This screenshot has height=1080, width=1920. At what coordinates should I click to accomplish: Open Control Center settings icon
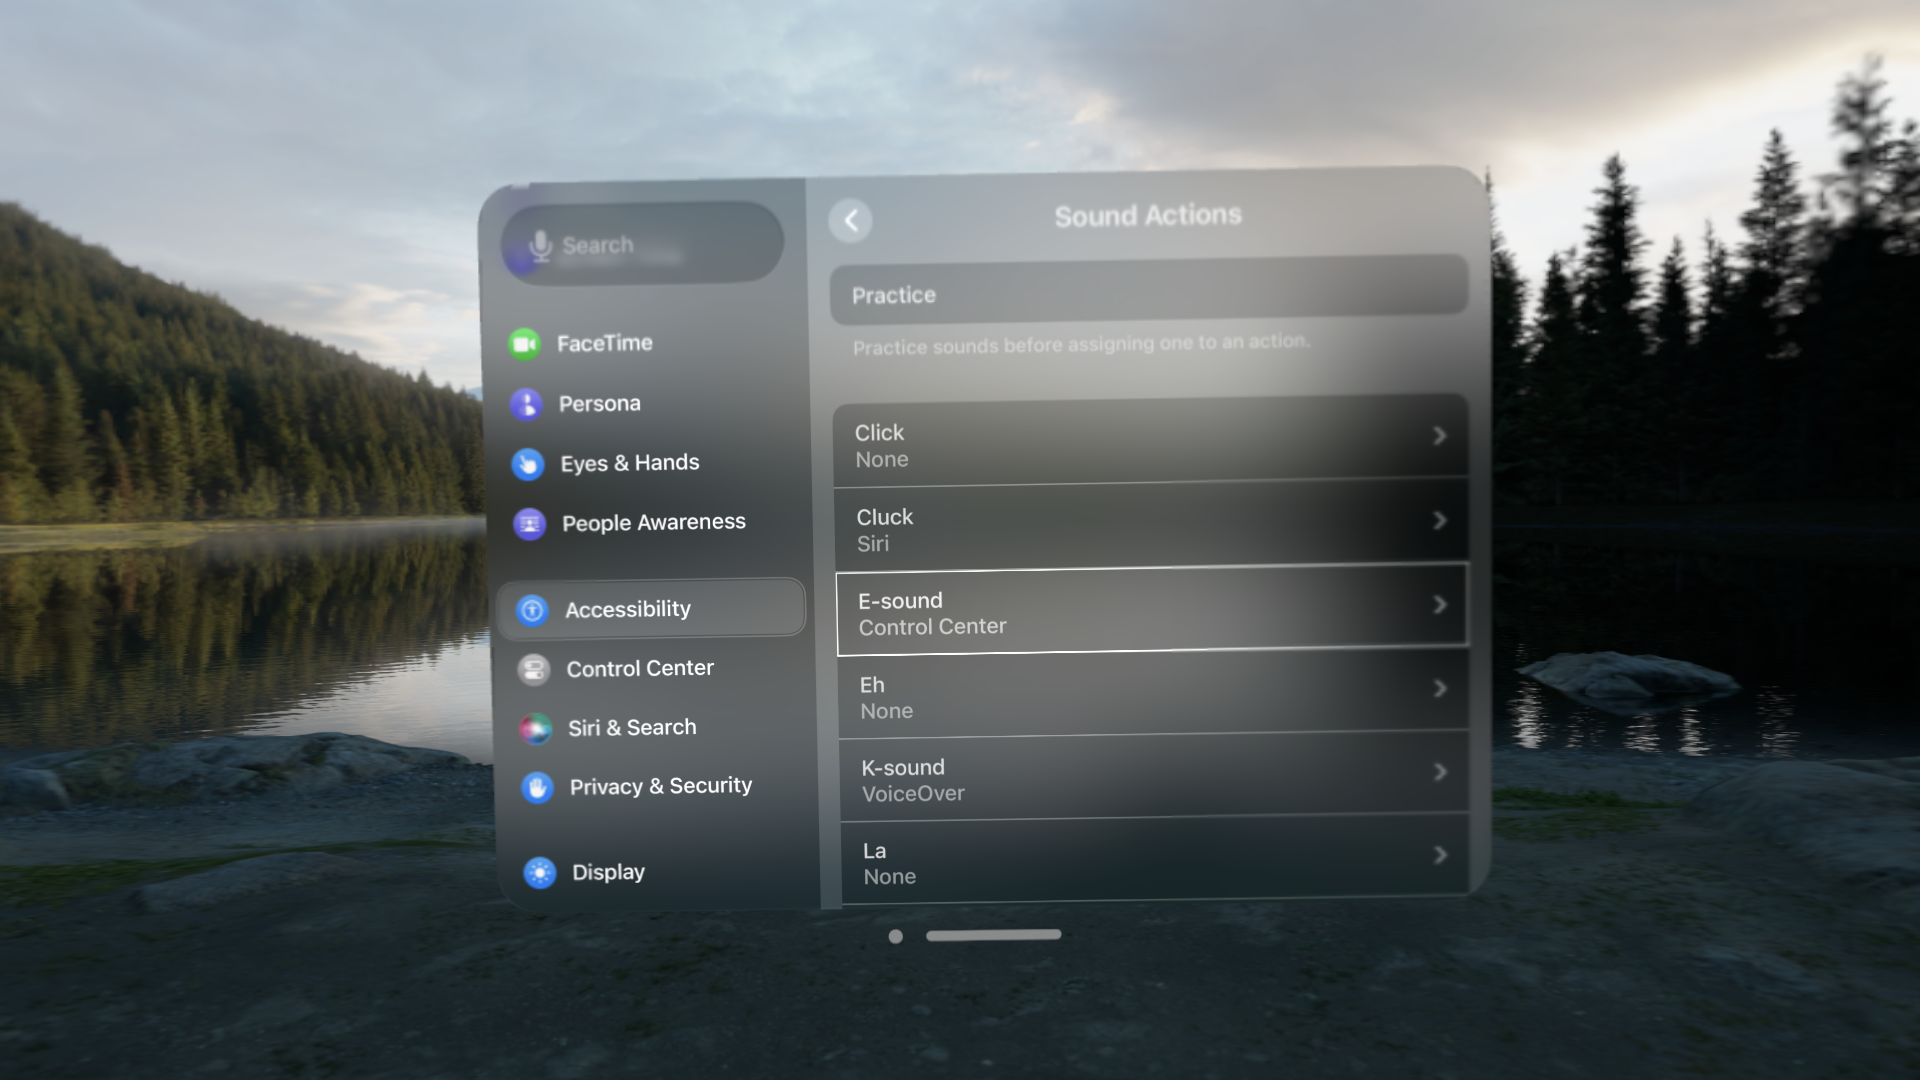click(535, 669)
